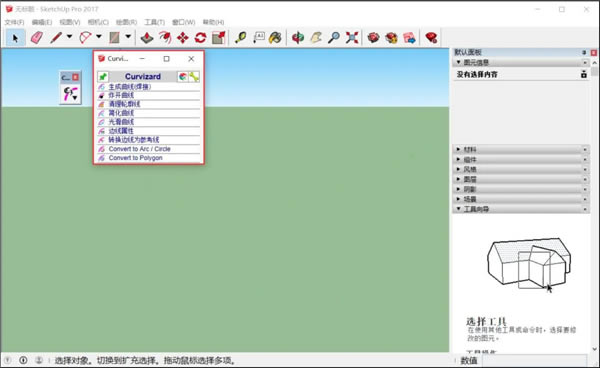Click the 数值 measurements input box
Image resolution: width=600 pixels, height=368 pixels.
534,360
